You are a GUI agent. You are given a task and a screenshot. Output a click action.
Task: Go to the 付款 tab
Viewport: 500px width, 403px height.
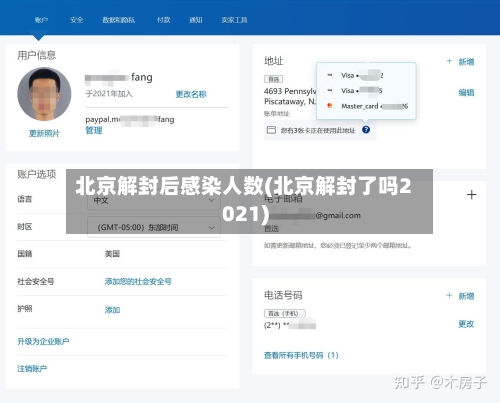[164, 20]
